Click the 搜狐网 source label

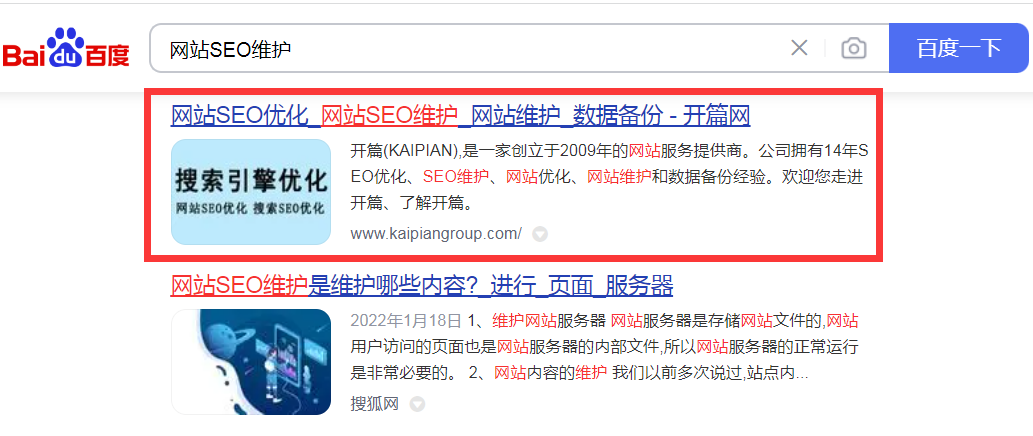pyautogui.click(x=375, y=403)
